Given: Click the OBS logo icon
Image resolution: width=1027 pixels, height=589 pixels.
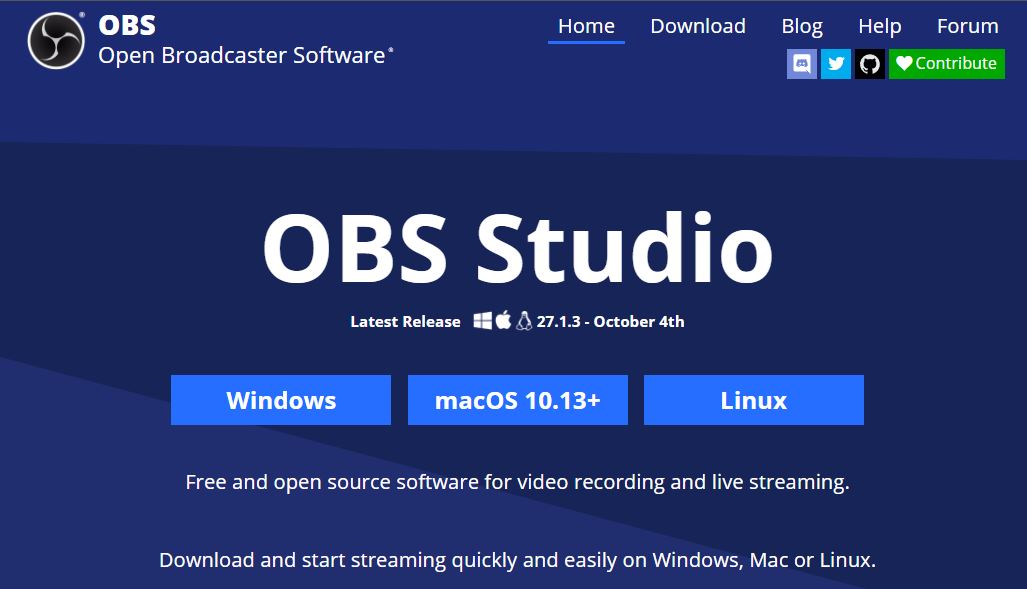Looking at the screenshot, I should [56, 41].
